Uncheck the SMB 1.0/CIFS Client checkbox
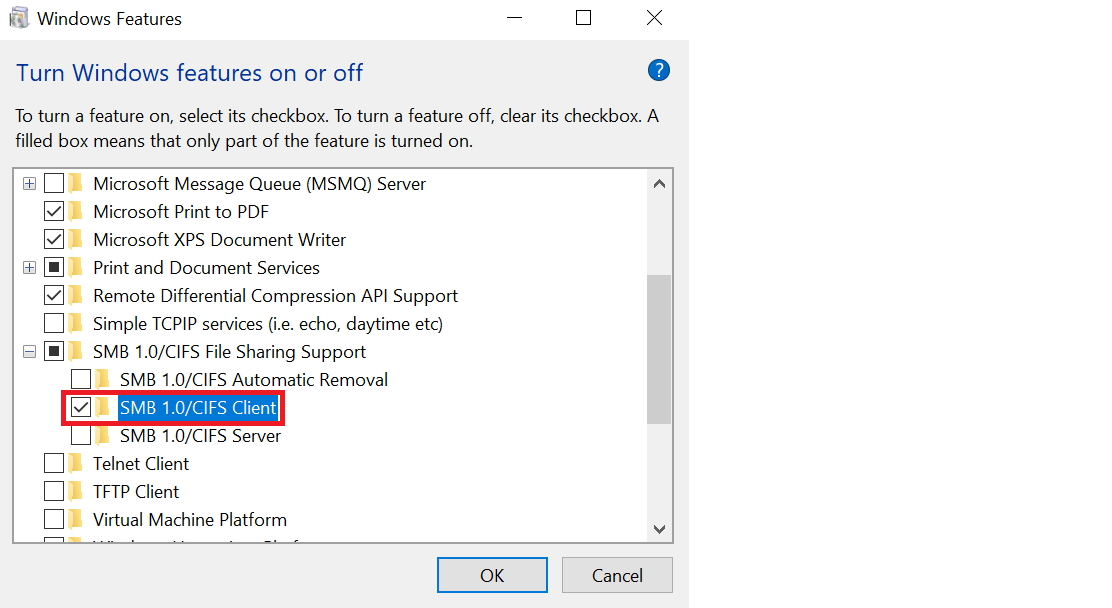 [x=81, y=408]
